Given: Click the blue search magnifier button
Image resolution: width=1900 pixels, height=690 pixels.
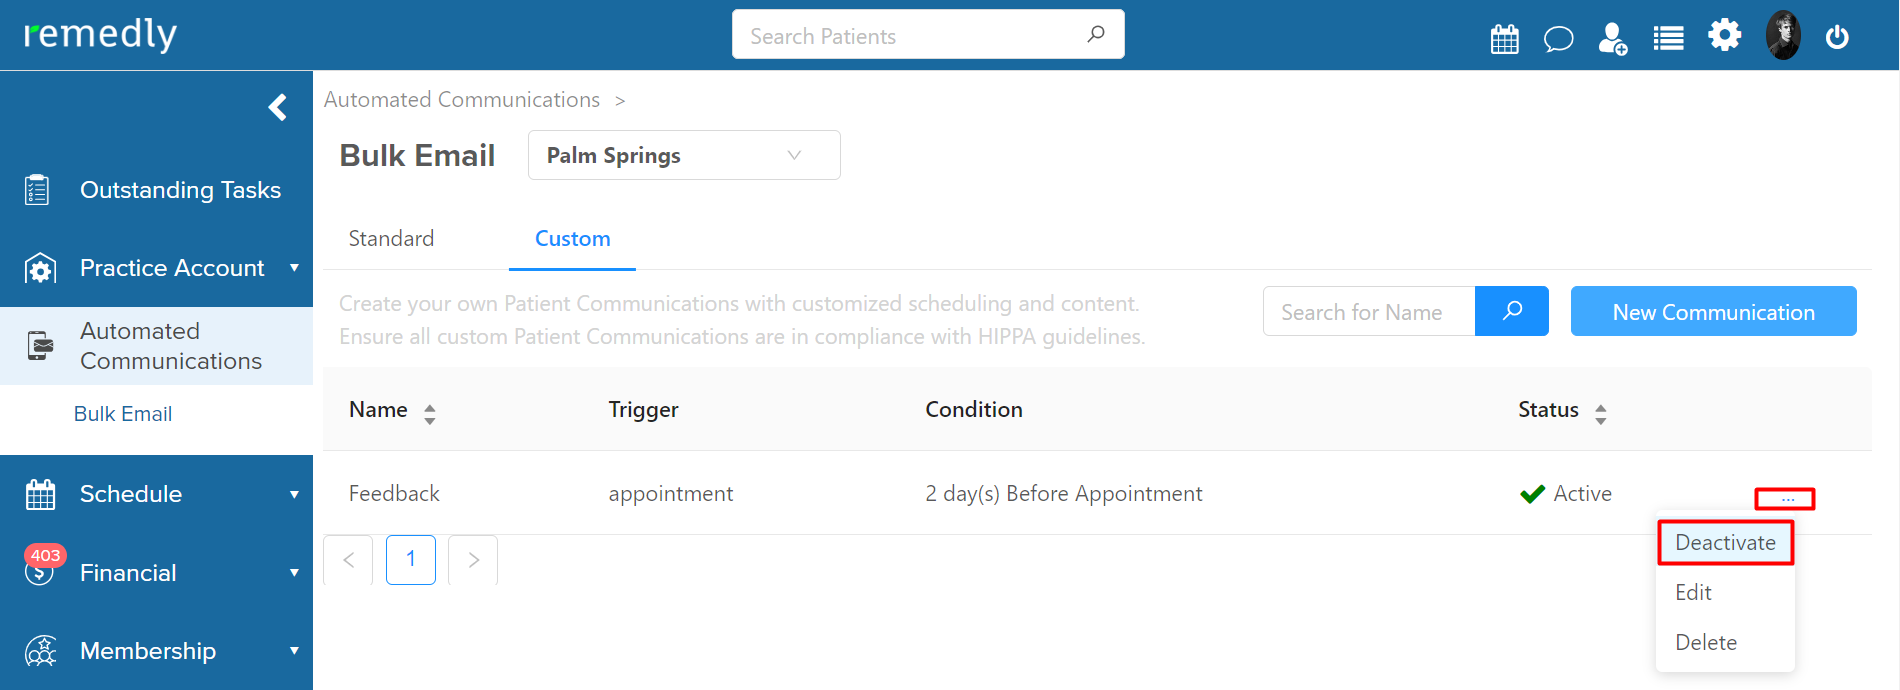Looking at the screenshot, I should pyautogui.click(x=1512, y=311).
